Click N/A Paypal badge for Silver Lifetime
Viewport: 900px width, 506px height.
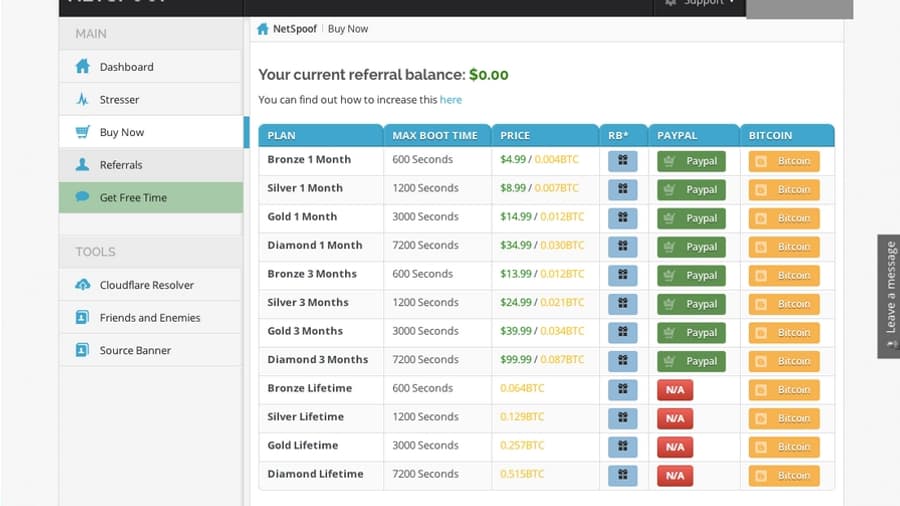coord(675,418)
